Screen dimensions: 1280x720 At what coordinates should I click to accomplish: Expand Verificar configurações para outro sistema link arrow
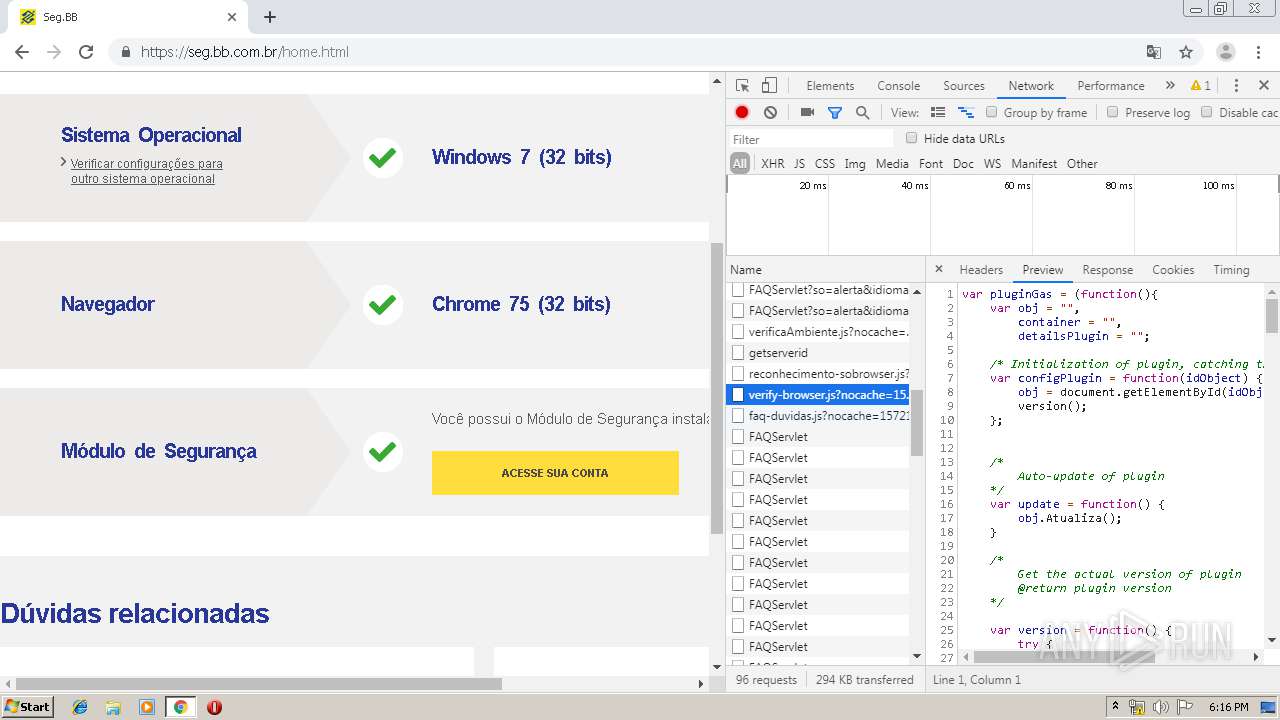click(x=64, y=162)
